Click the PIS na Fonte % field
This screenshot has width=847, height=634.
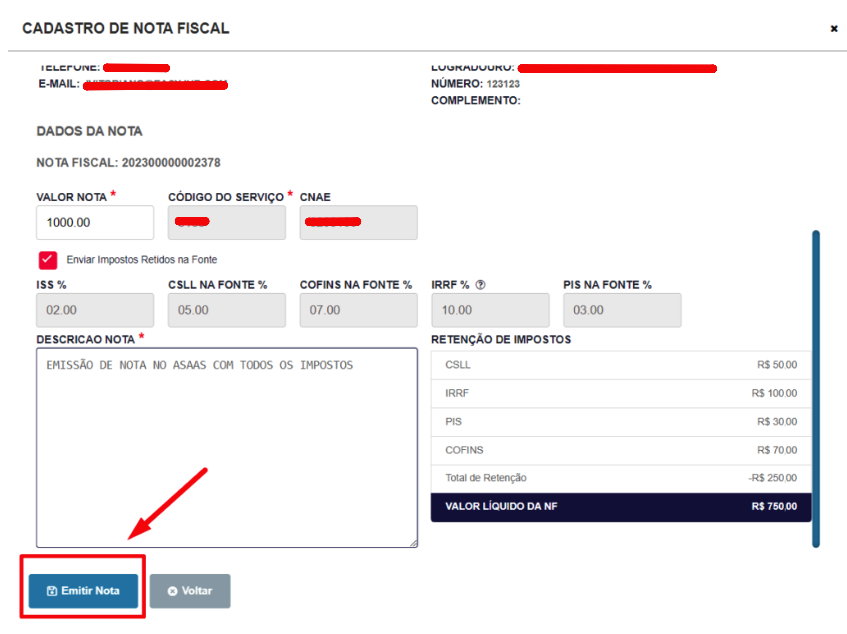(x=622, y=310)
